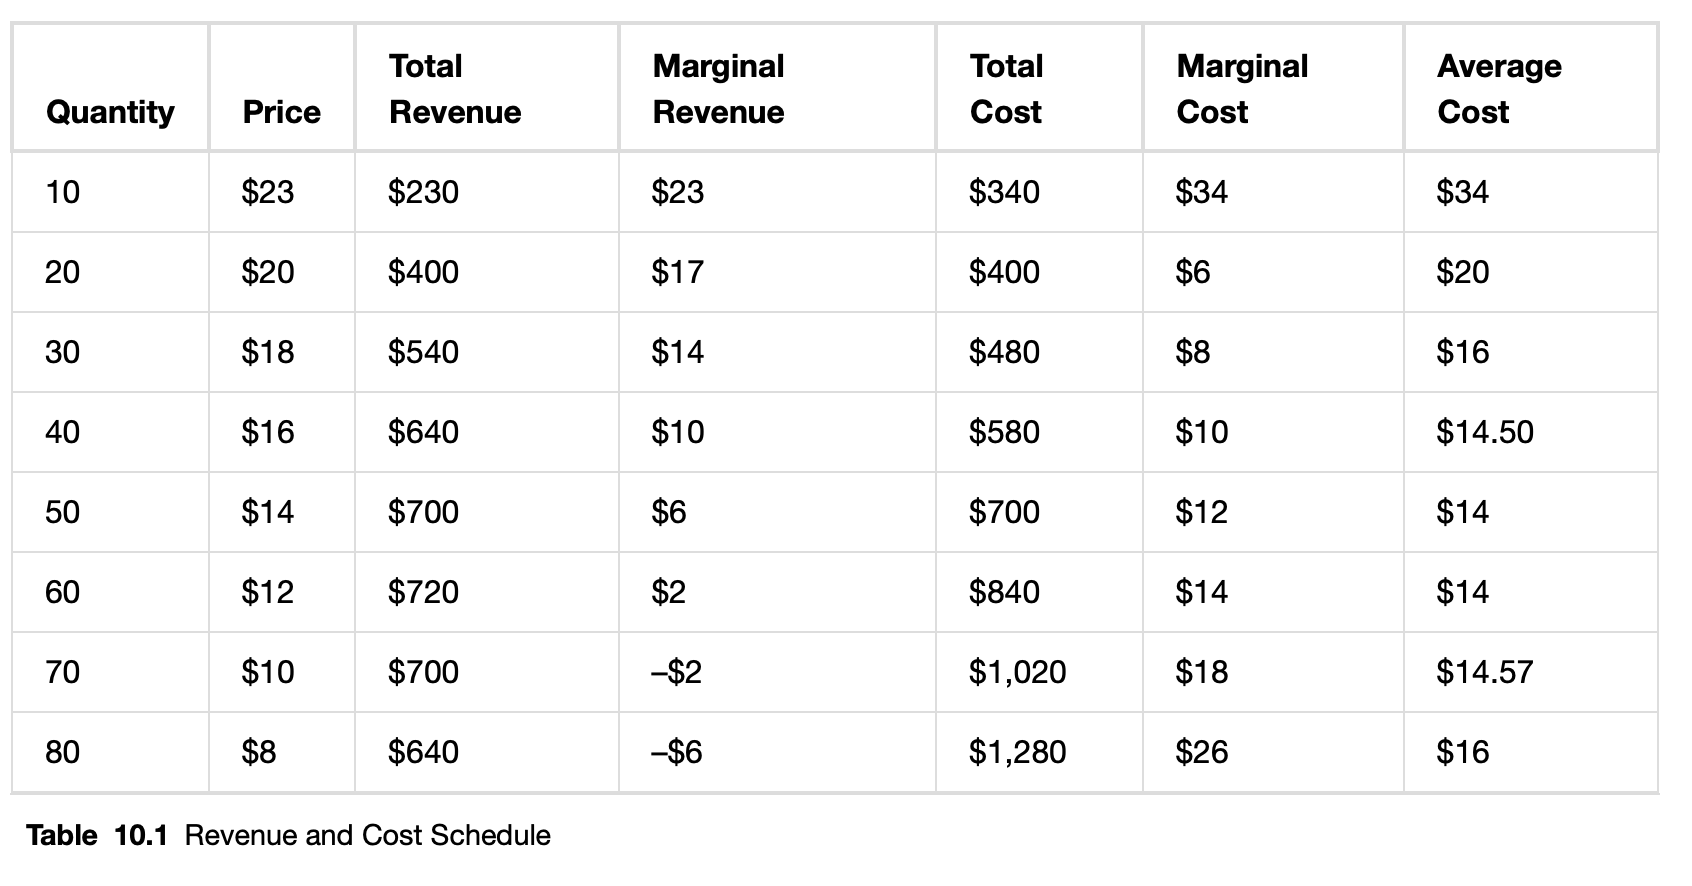Select the $26 marginal cost cell

coord(1201,752)
